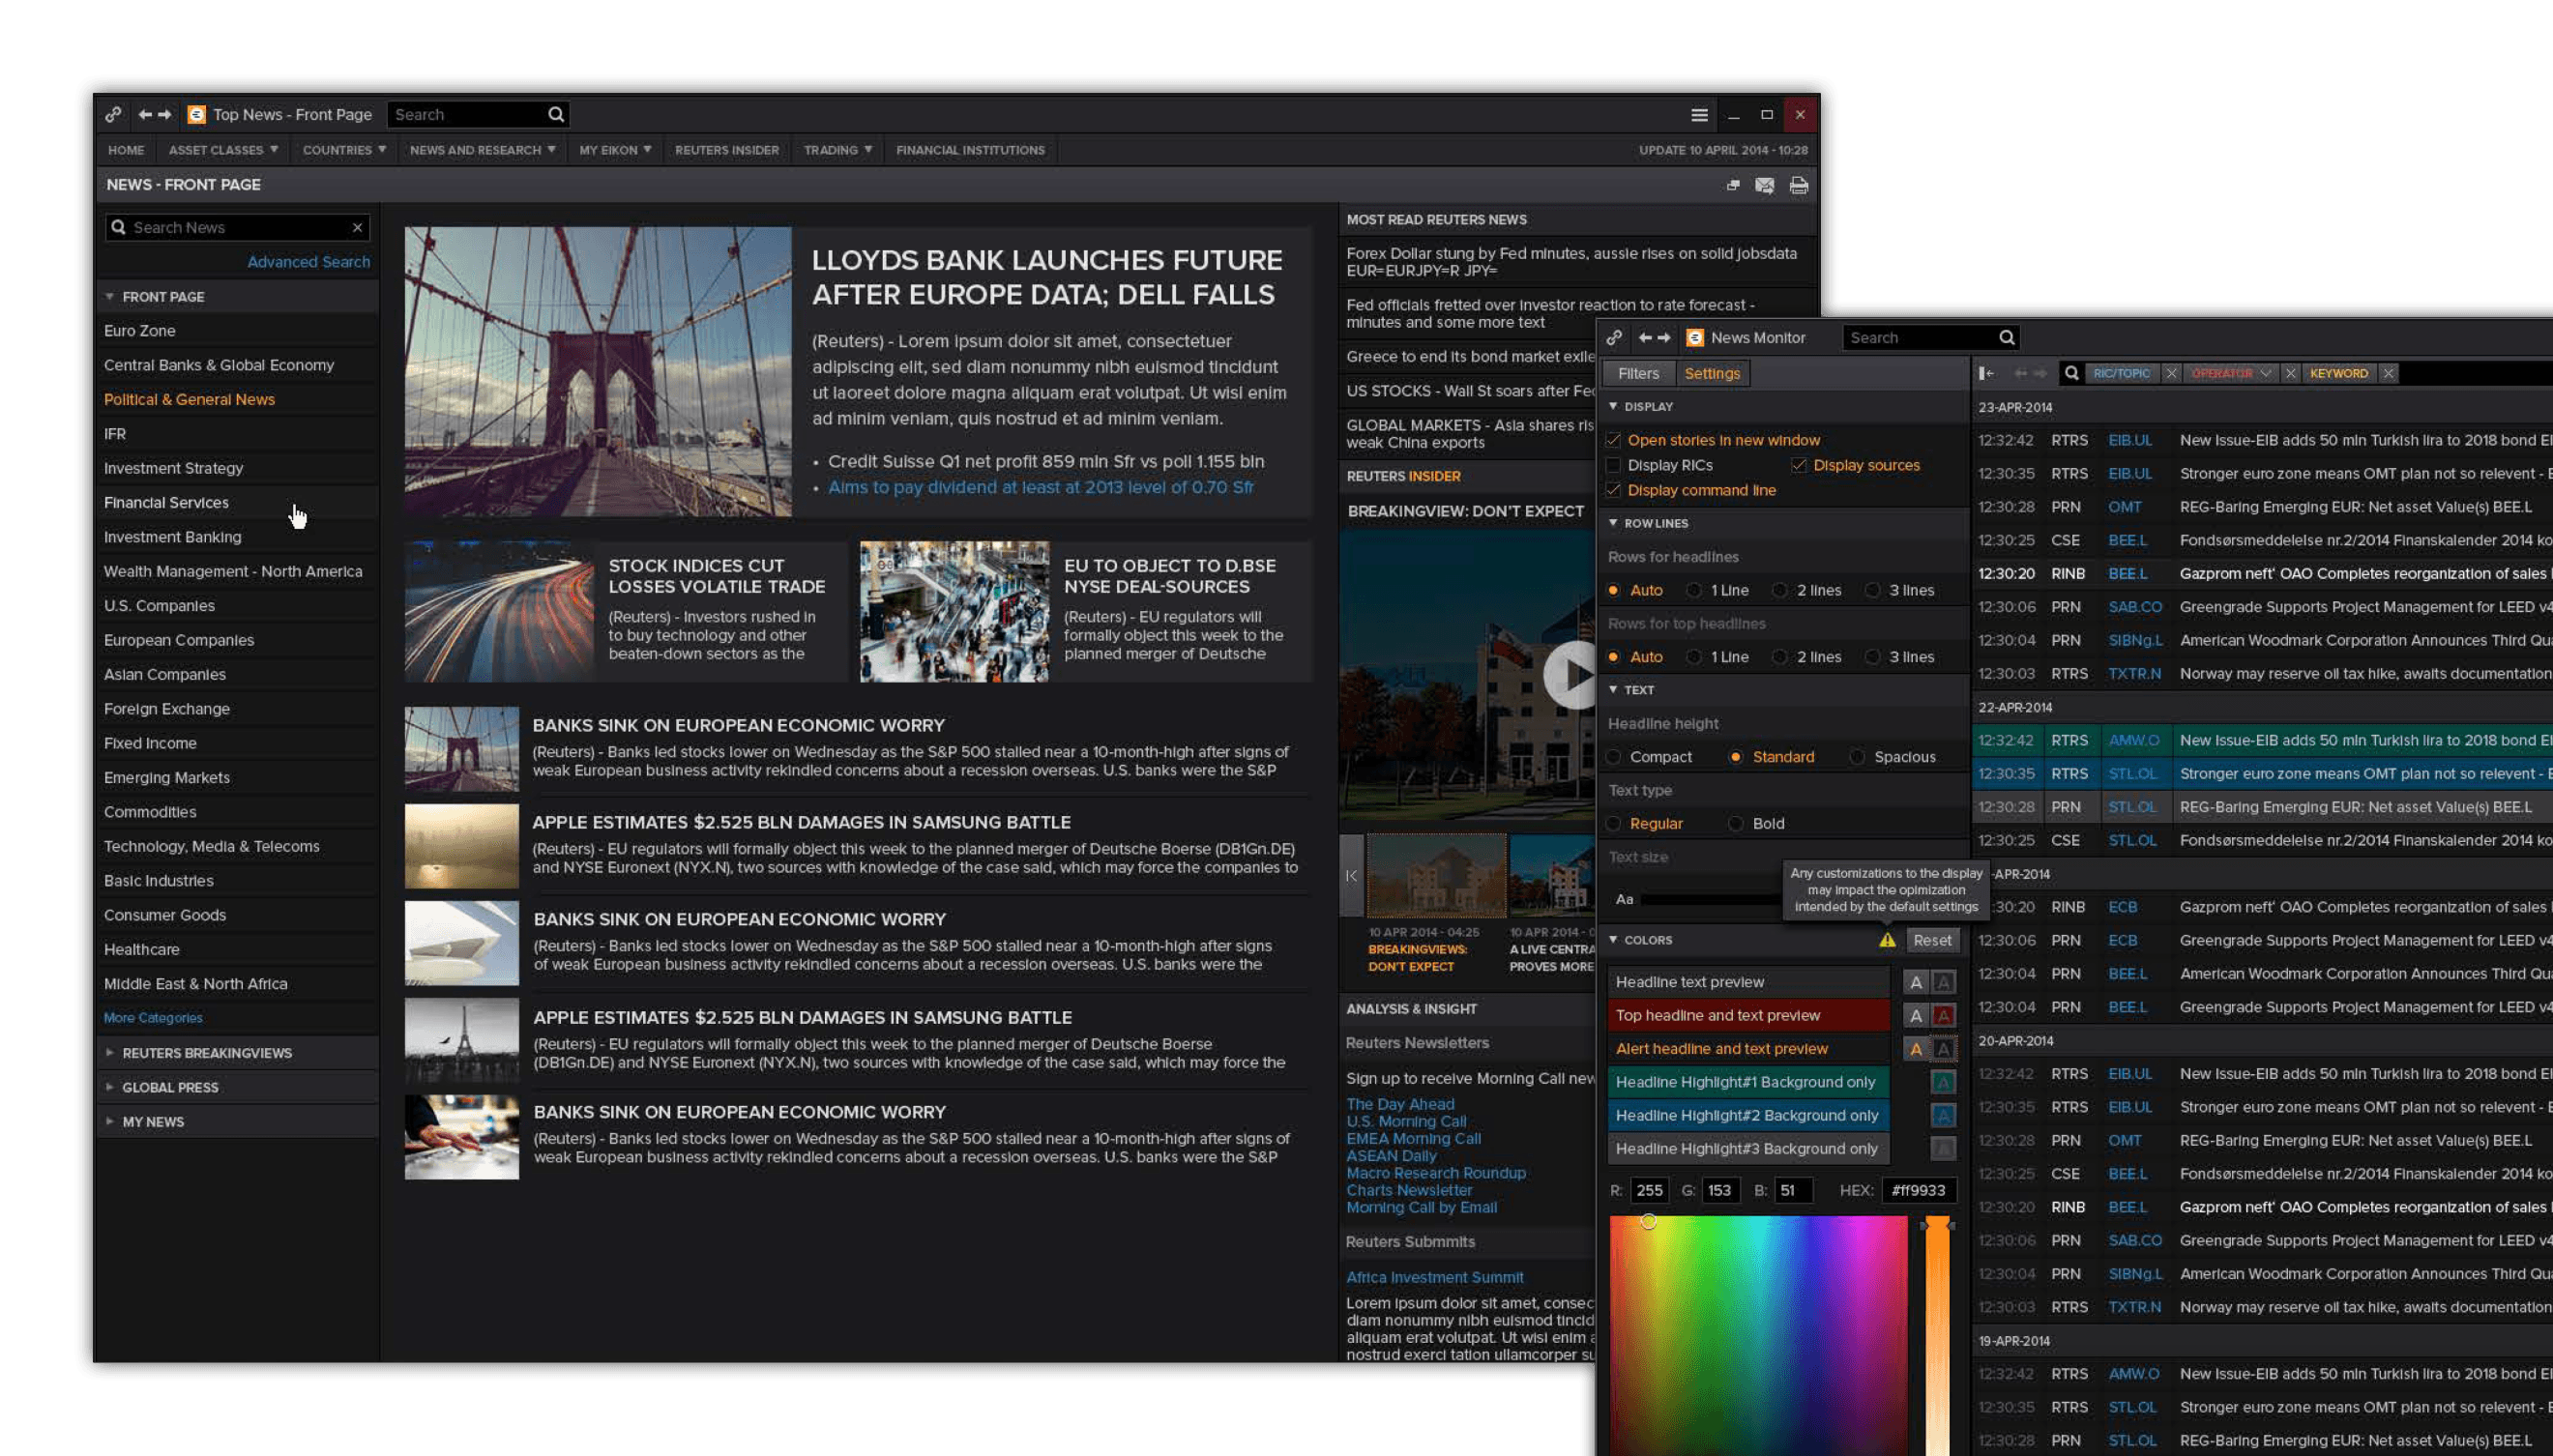Open the Asset Classes dropdown menu

(223, 150)
